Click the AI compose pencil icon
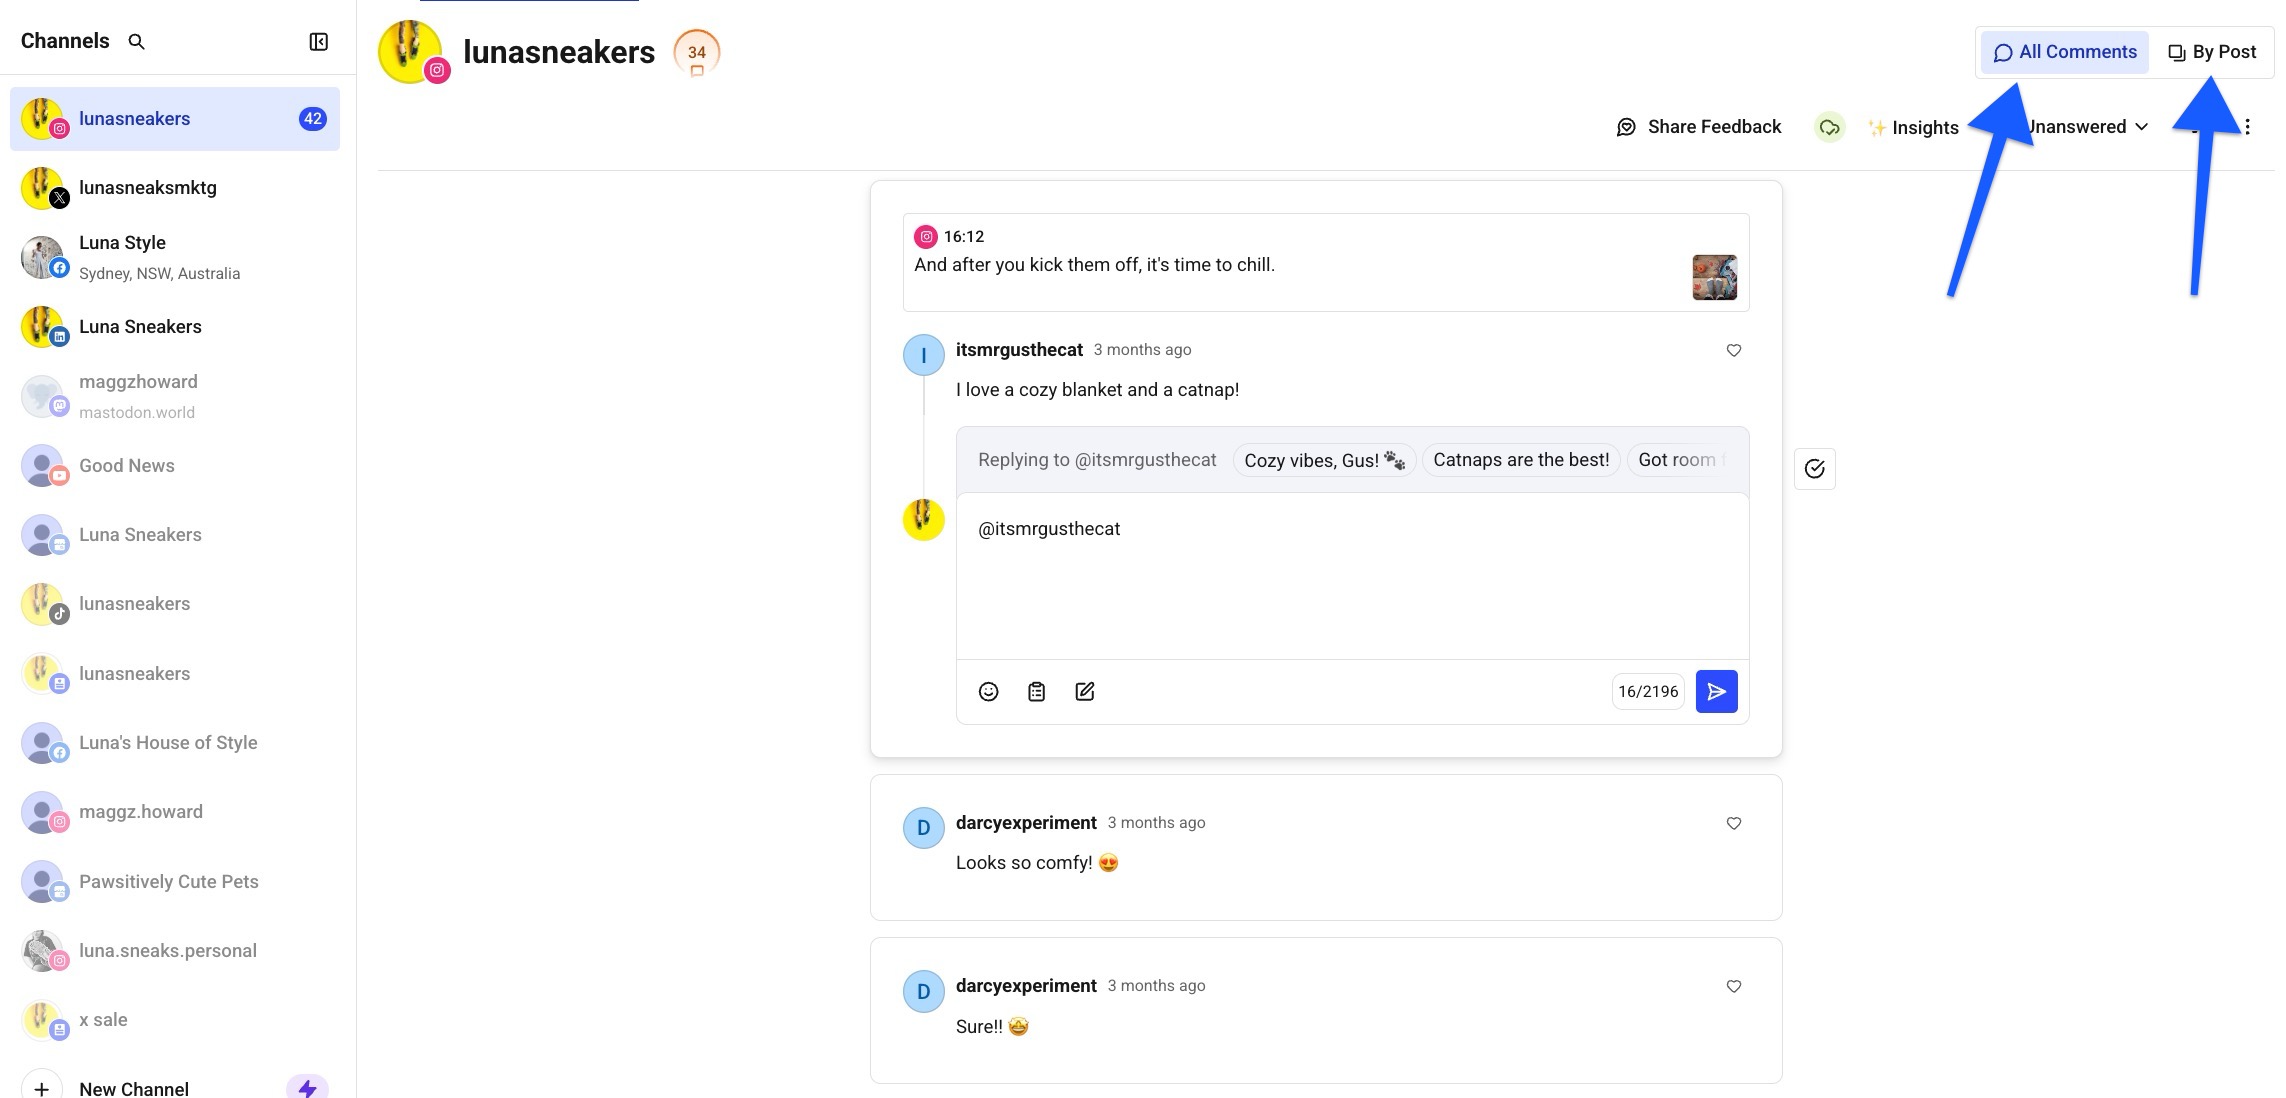Image resolution: width=2286 pixels, height=1098 pixels. [1084, 691]
